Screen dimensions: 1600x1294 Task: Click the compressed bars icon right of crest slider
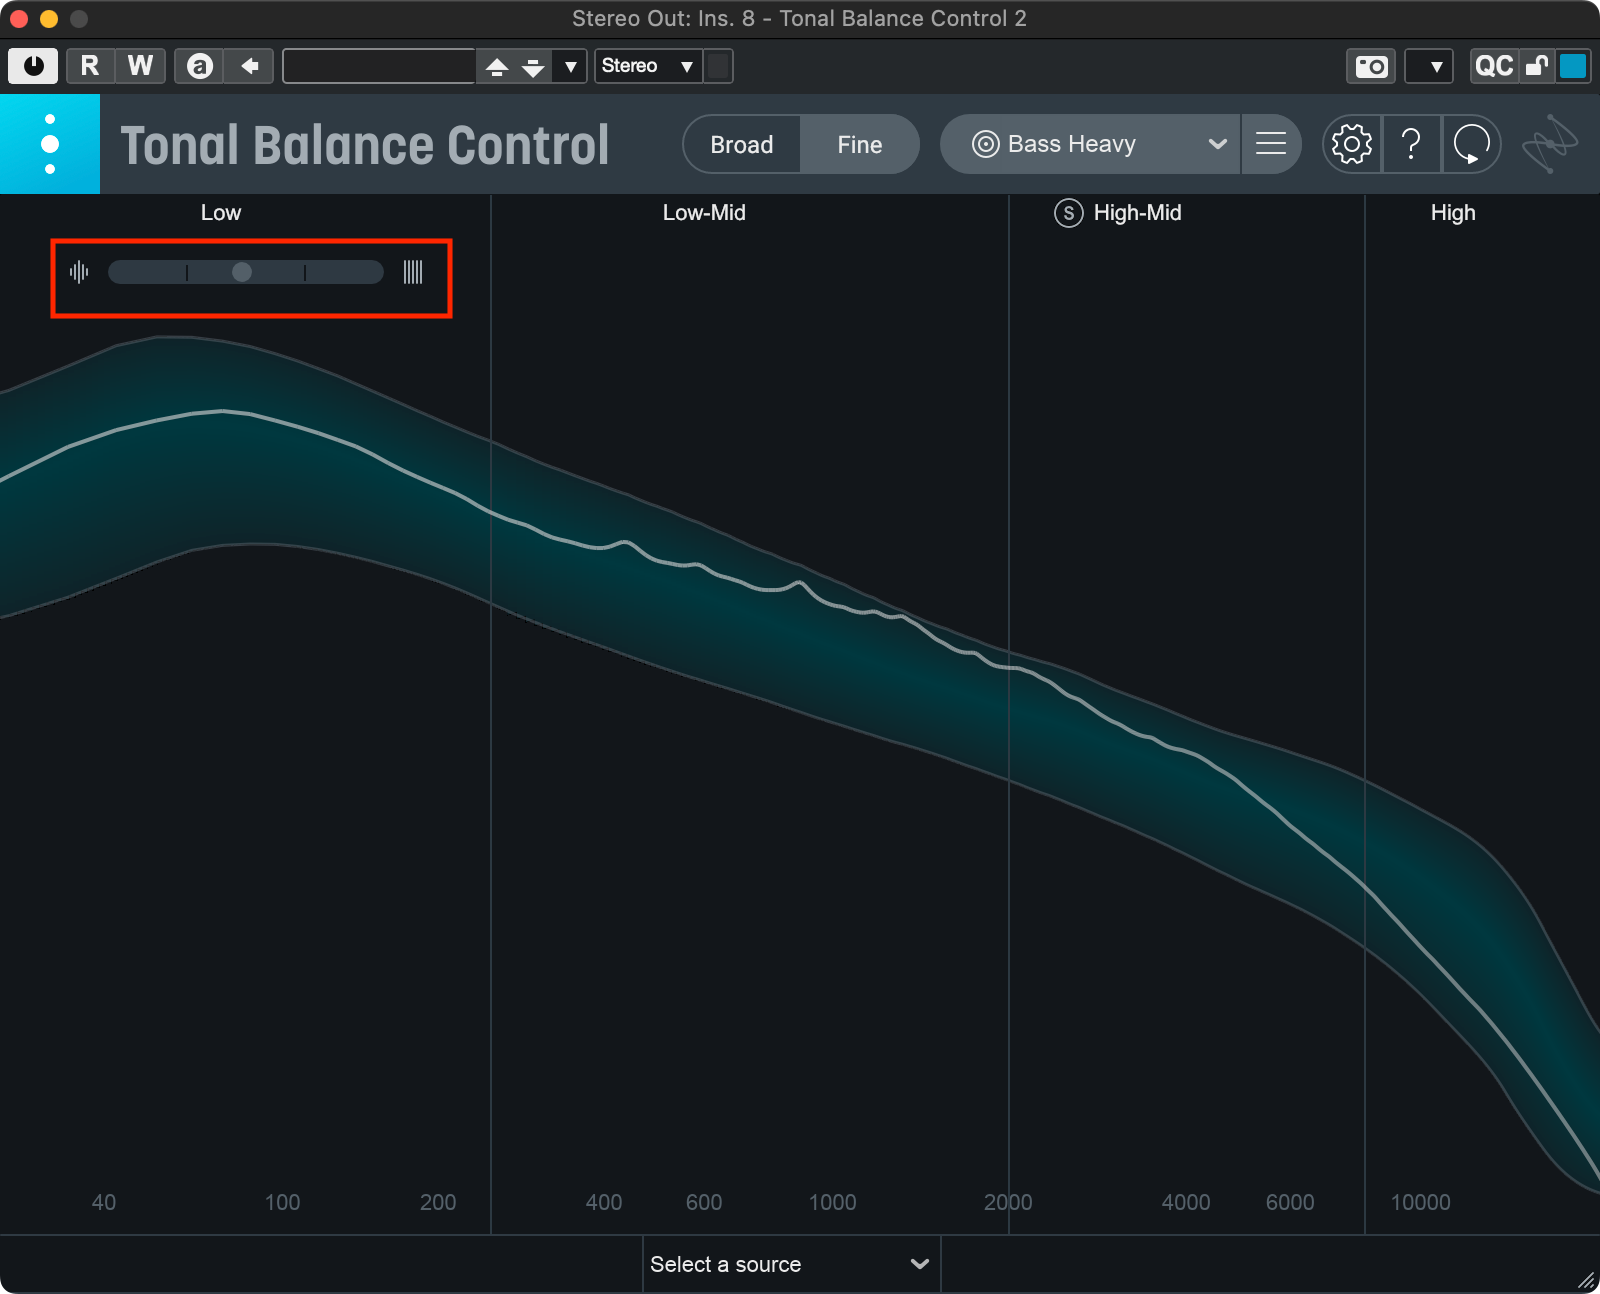coord(413,272)
